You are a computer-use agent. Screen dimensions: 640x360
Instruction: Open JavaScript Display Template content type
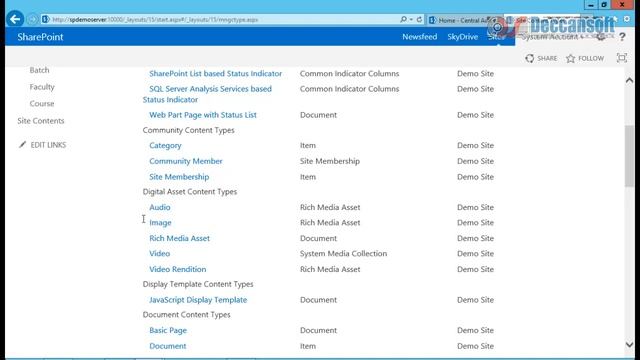[x=198, y=300]
